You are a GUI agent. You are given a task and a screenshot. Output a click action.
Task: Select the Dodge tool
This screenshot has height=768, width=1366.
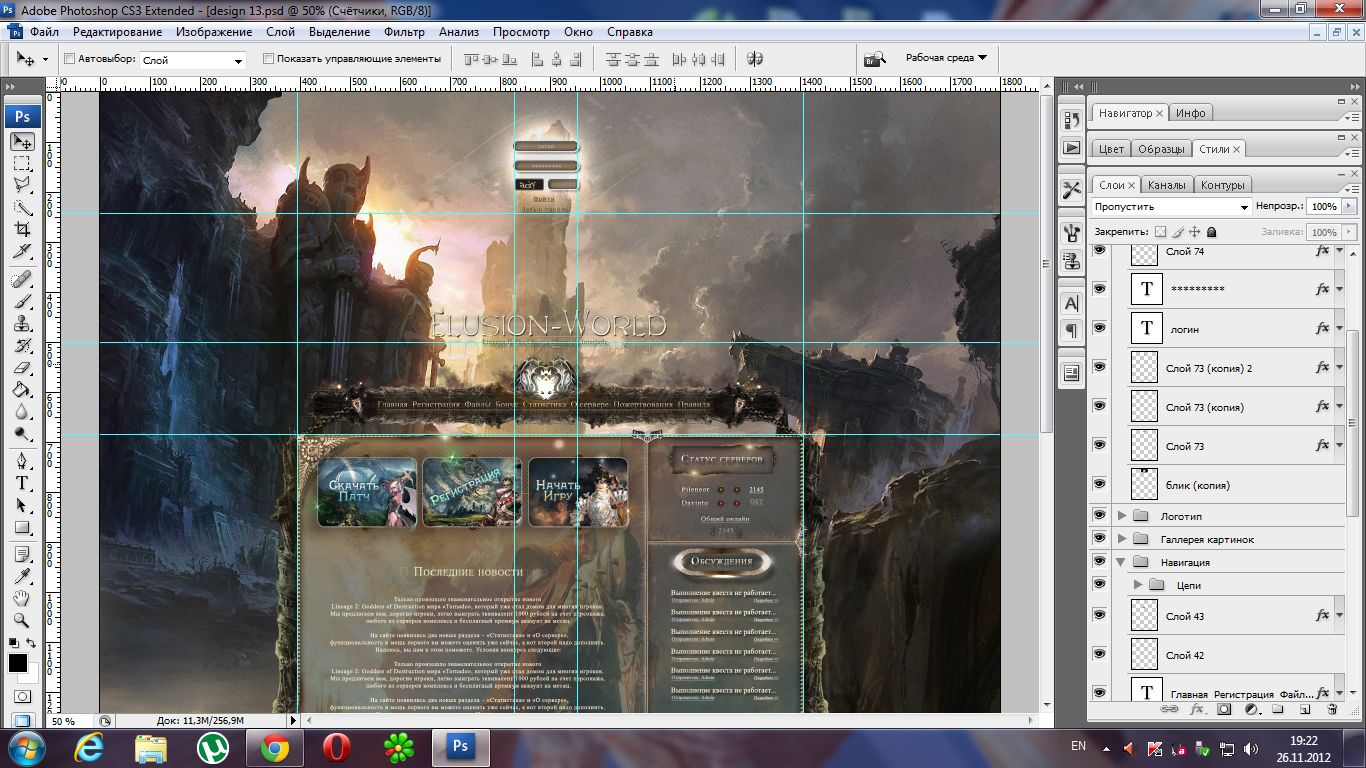pyautogui.click(x=22, y=433)
